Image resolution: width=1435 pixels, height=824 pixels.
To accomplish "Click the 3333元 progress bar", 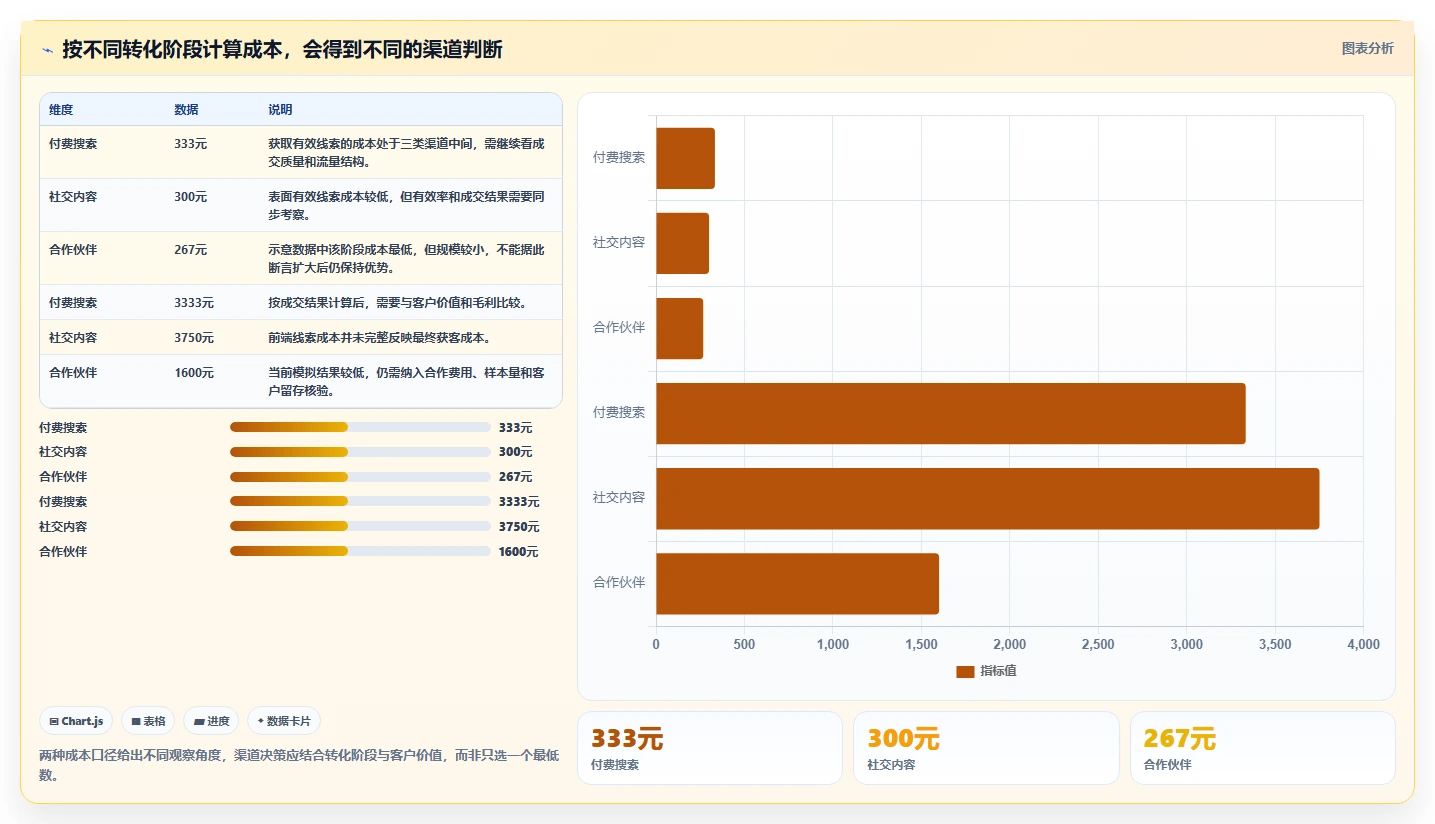I will [360, 501].
